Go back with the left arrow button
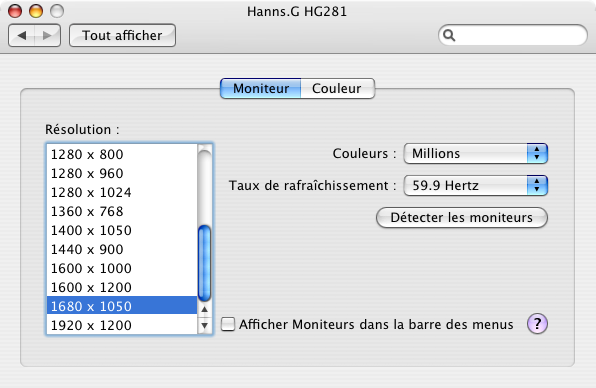The height and width of the screenshot is (388, 596). coord(22,35)
